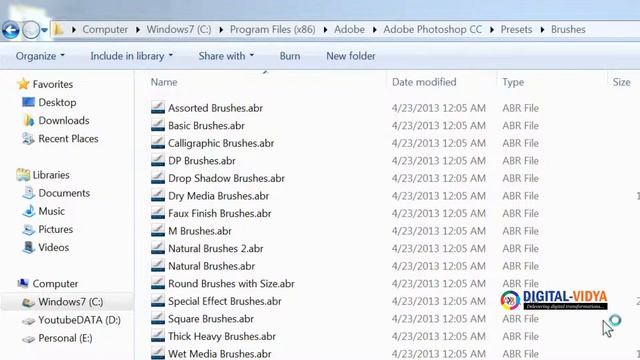Screen dimensions: 640x360
Task: Expand arrow after Adobe Photoshop CC breadcrumb
Action: (491, 30)
